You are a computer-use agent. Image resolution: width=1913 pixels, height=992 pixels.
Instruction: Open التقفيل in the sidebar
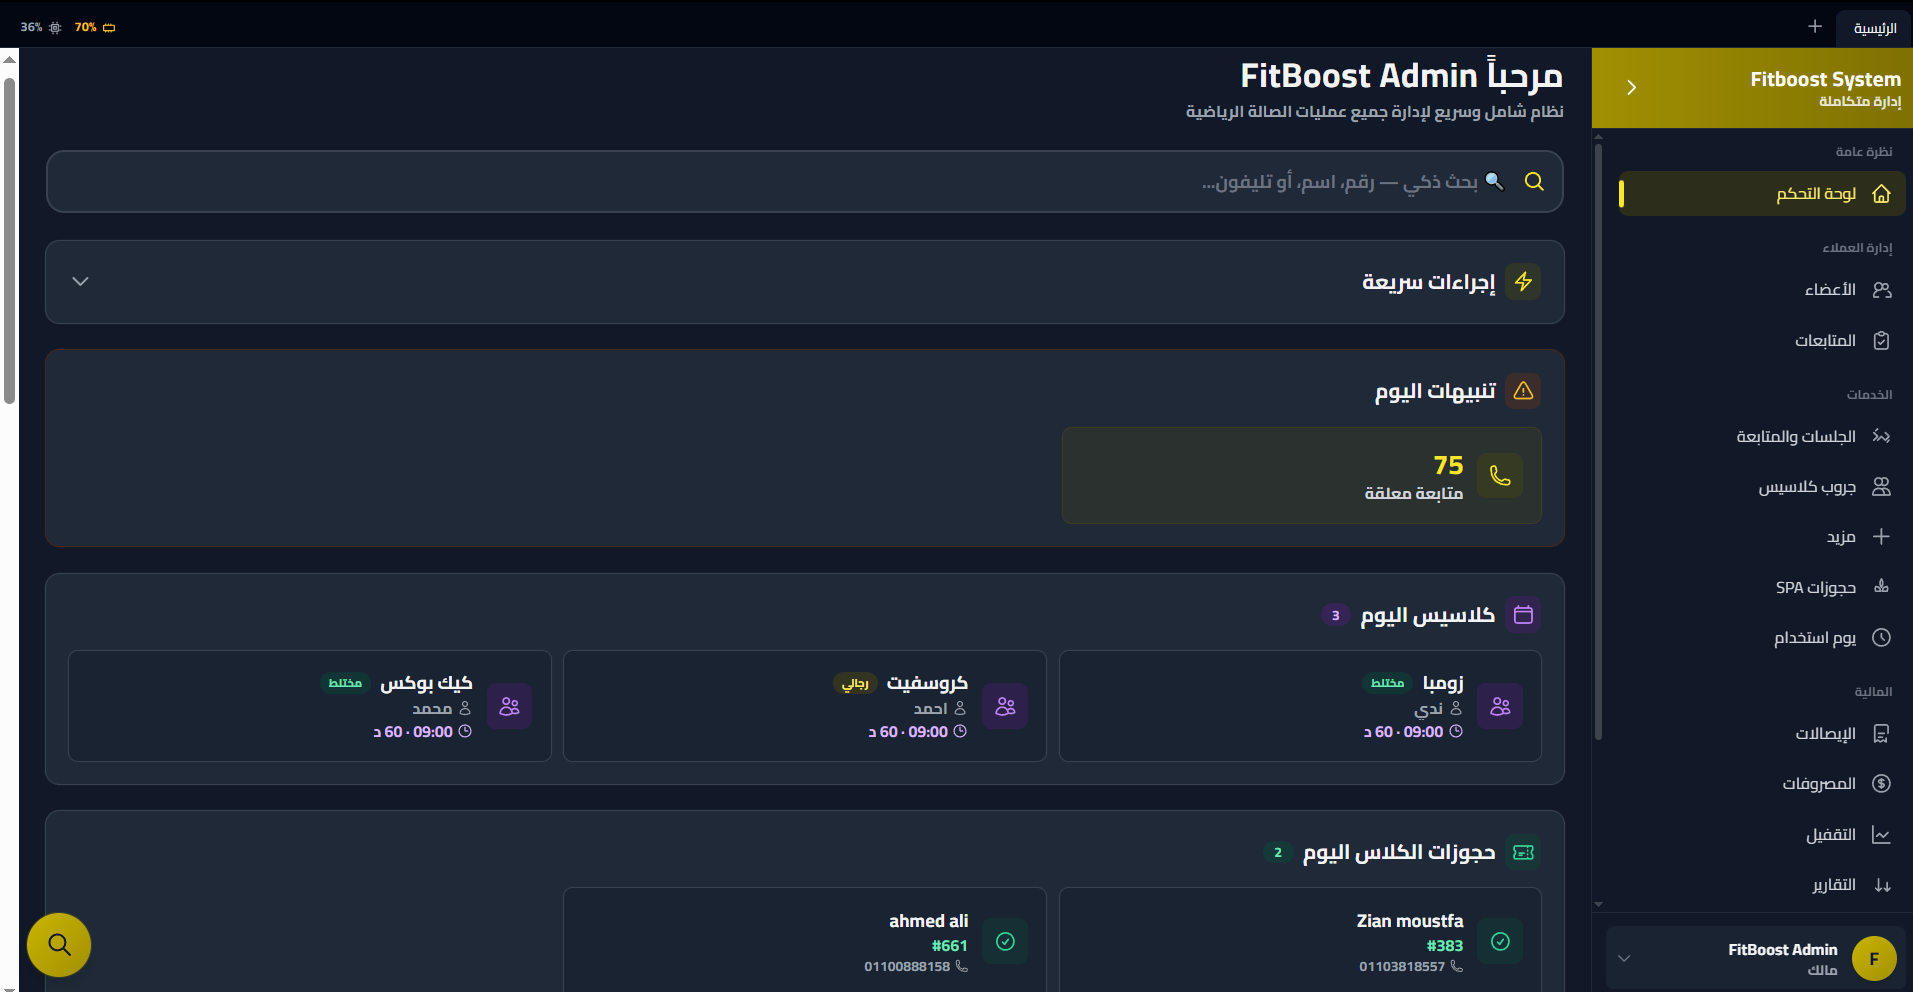(1762, 835)
